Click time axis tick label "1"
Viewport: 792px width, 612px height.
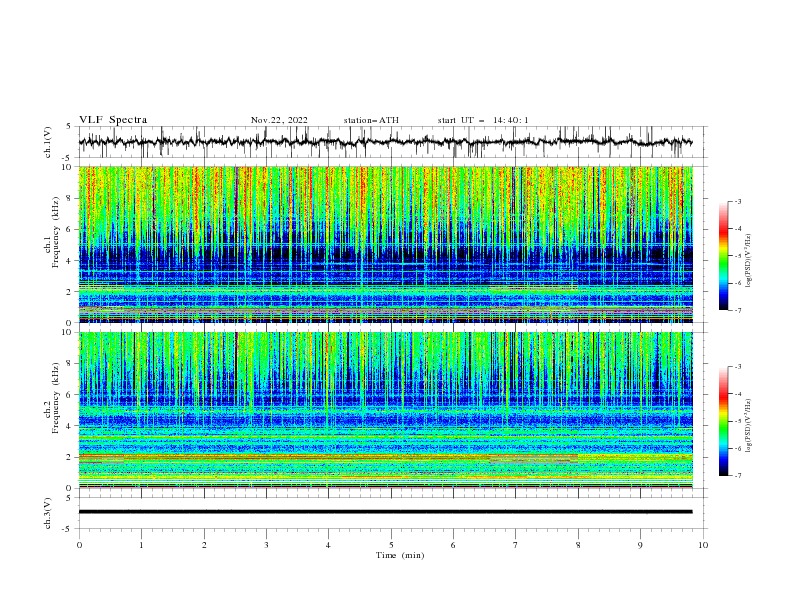pyautogui.click(x=141, y=545)
